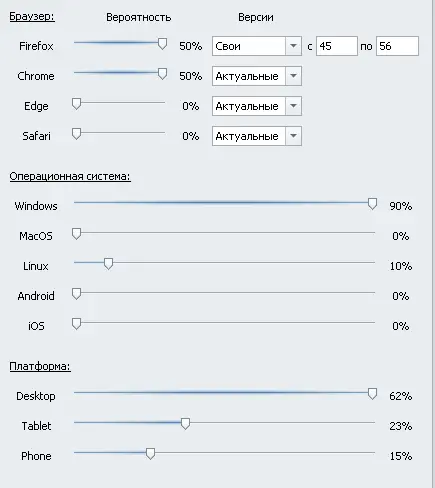Click the MacOS slider handle
Viewport: 435px width, 488px height.
76,234
